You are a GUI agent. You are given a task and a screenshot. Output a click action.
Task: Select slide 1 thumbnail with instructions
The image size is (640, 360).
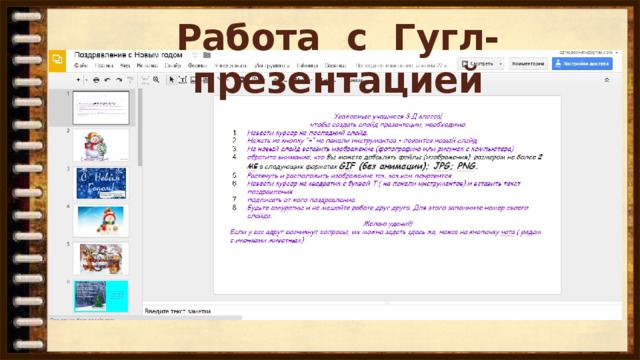click(x=101, y=108)
